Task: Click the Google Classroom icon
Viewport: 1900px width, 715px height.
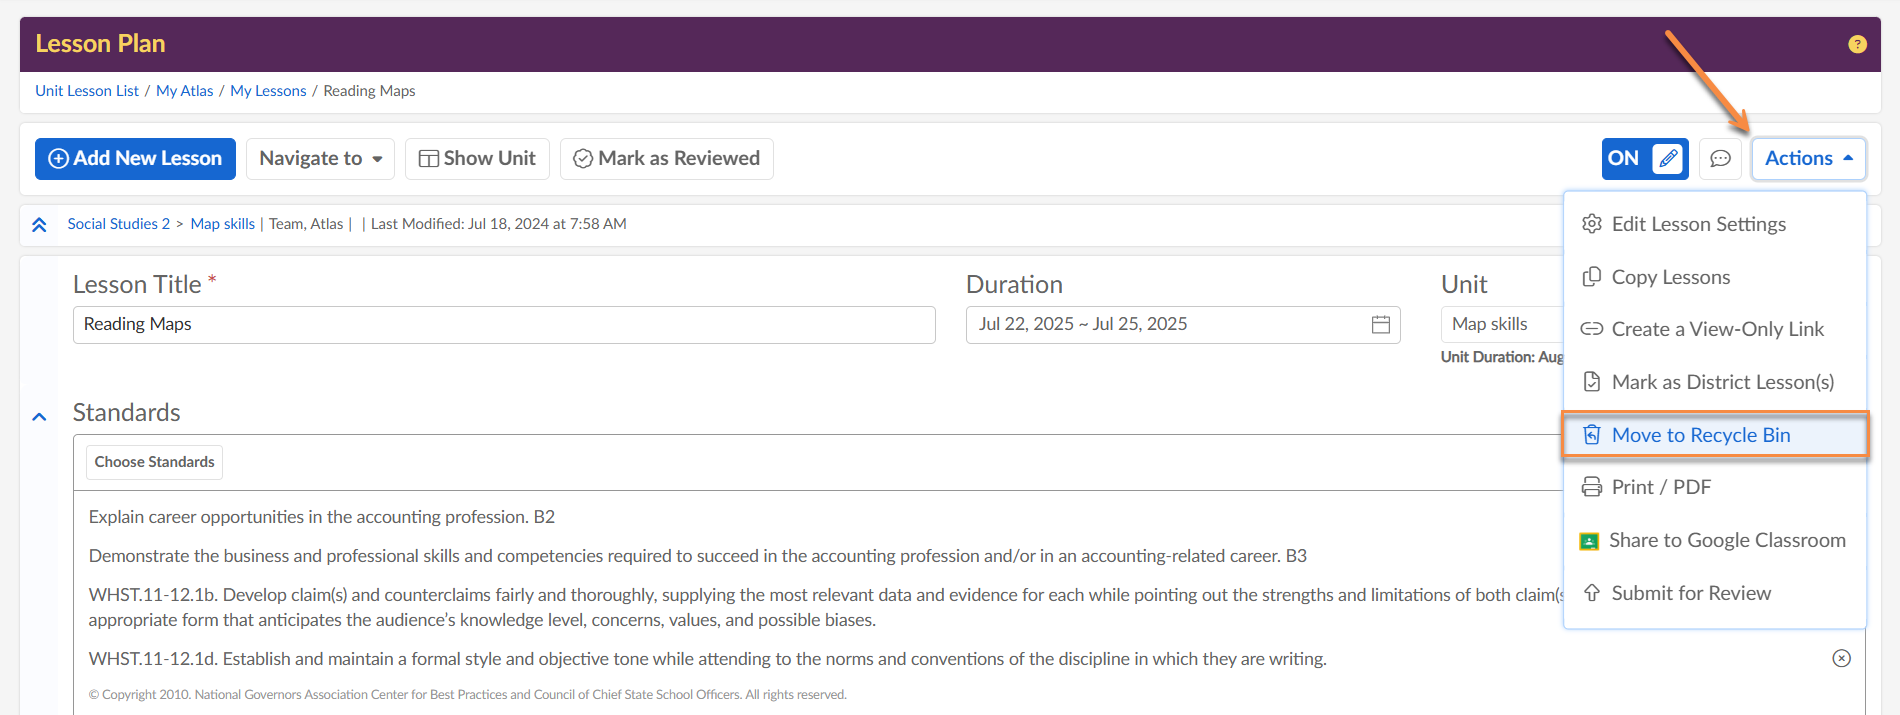Action: point(1588,541)
